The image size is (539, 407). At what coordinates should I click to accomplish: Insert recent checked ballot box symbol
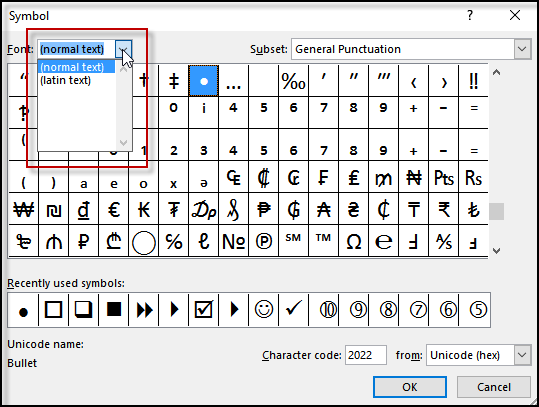point(204,310)
